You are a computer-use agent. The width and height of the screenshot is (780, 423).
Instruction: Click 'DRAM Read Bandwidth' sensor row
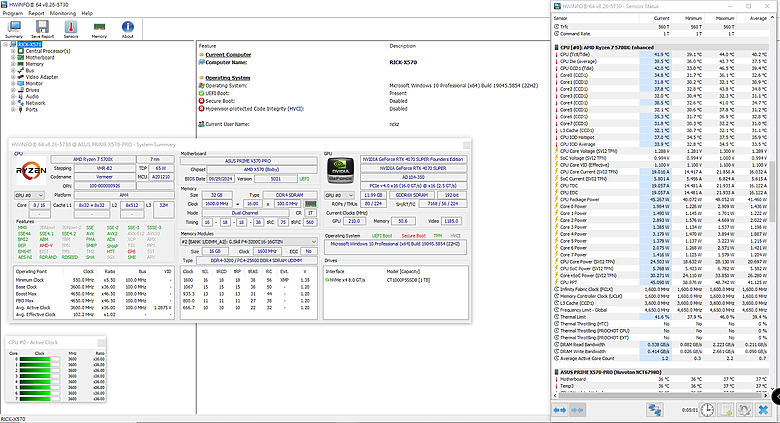tap(661, 344)
